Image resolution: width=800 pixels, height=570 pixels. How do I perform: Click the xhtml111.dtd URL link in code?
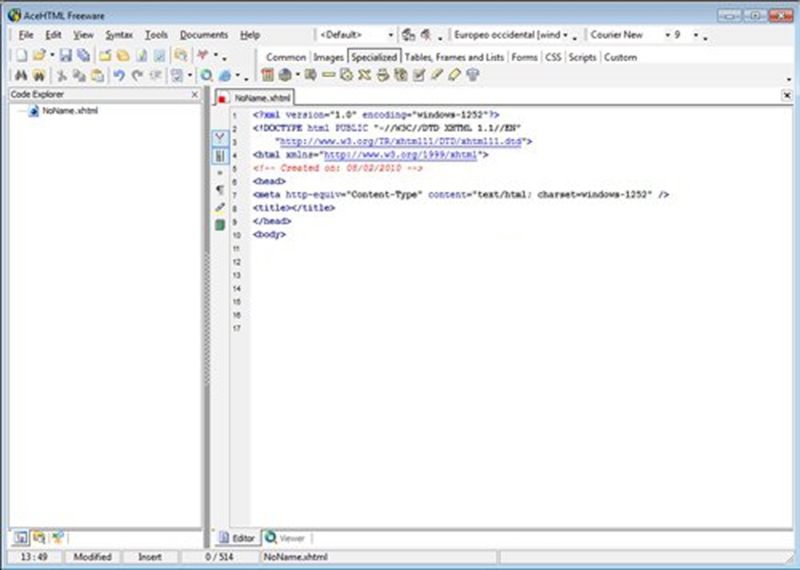[x=400, y=141]
